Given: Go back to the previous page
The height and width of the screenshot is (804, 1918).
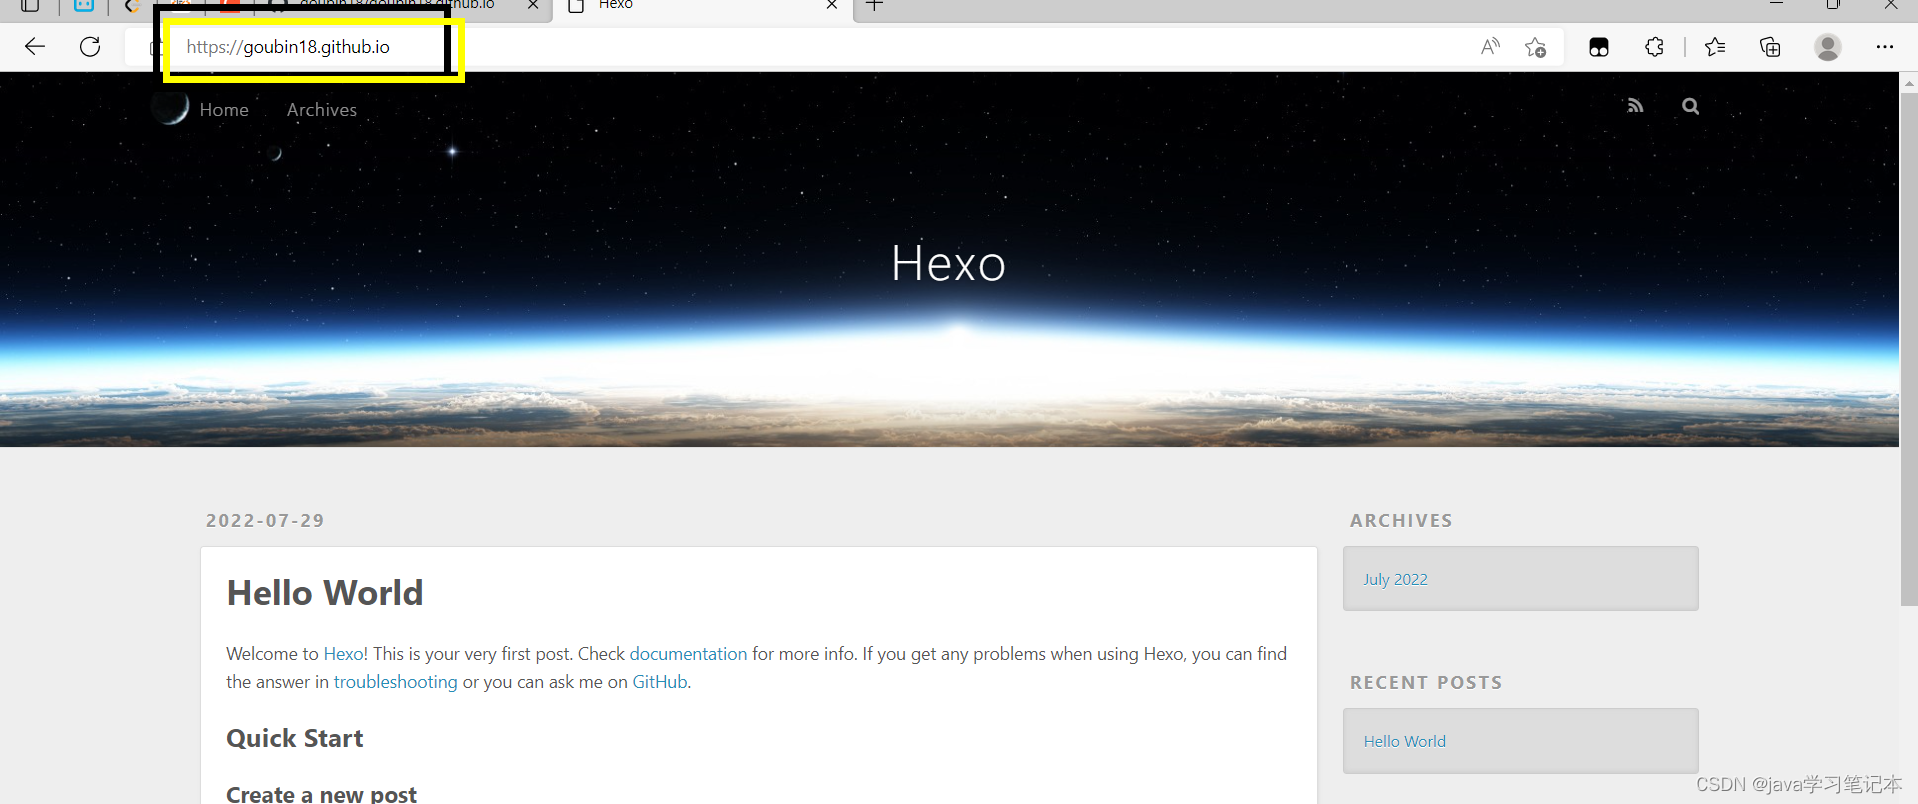Looking at the screenshot, I should [35, 46].
